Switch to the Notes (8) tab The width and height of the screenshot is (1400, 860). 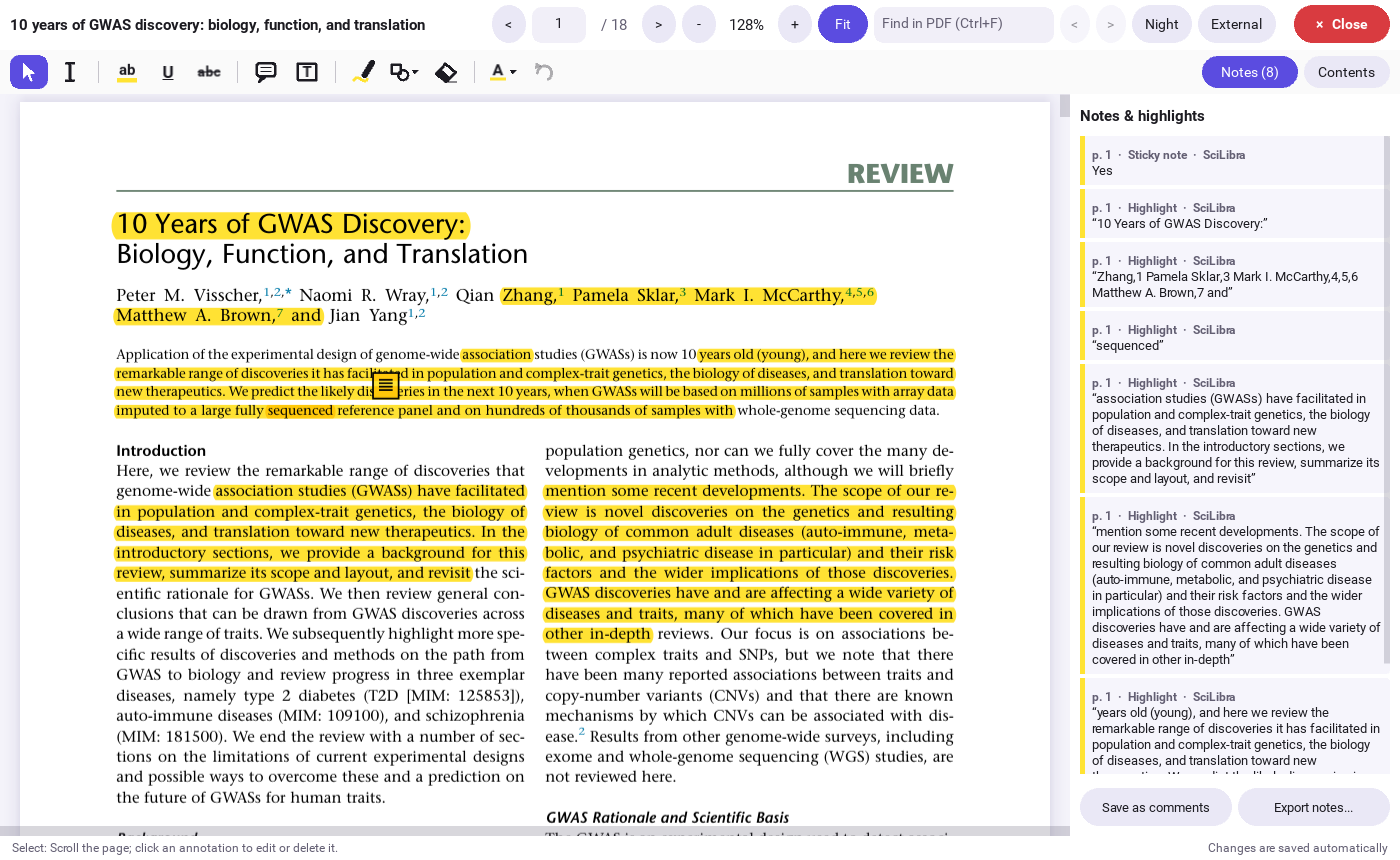tap(1250, 72)
